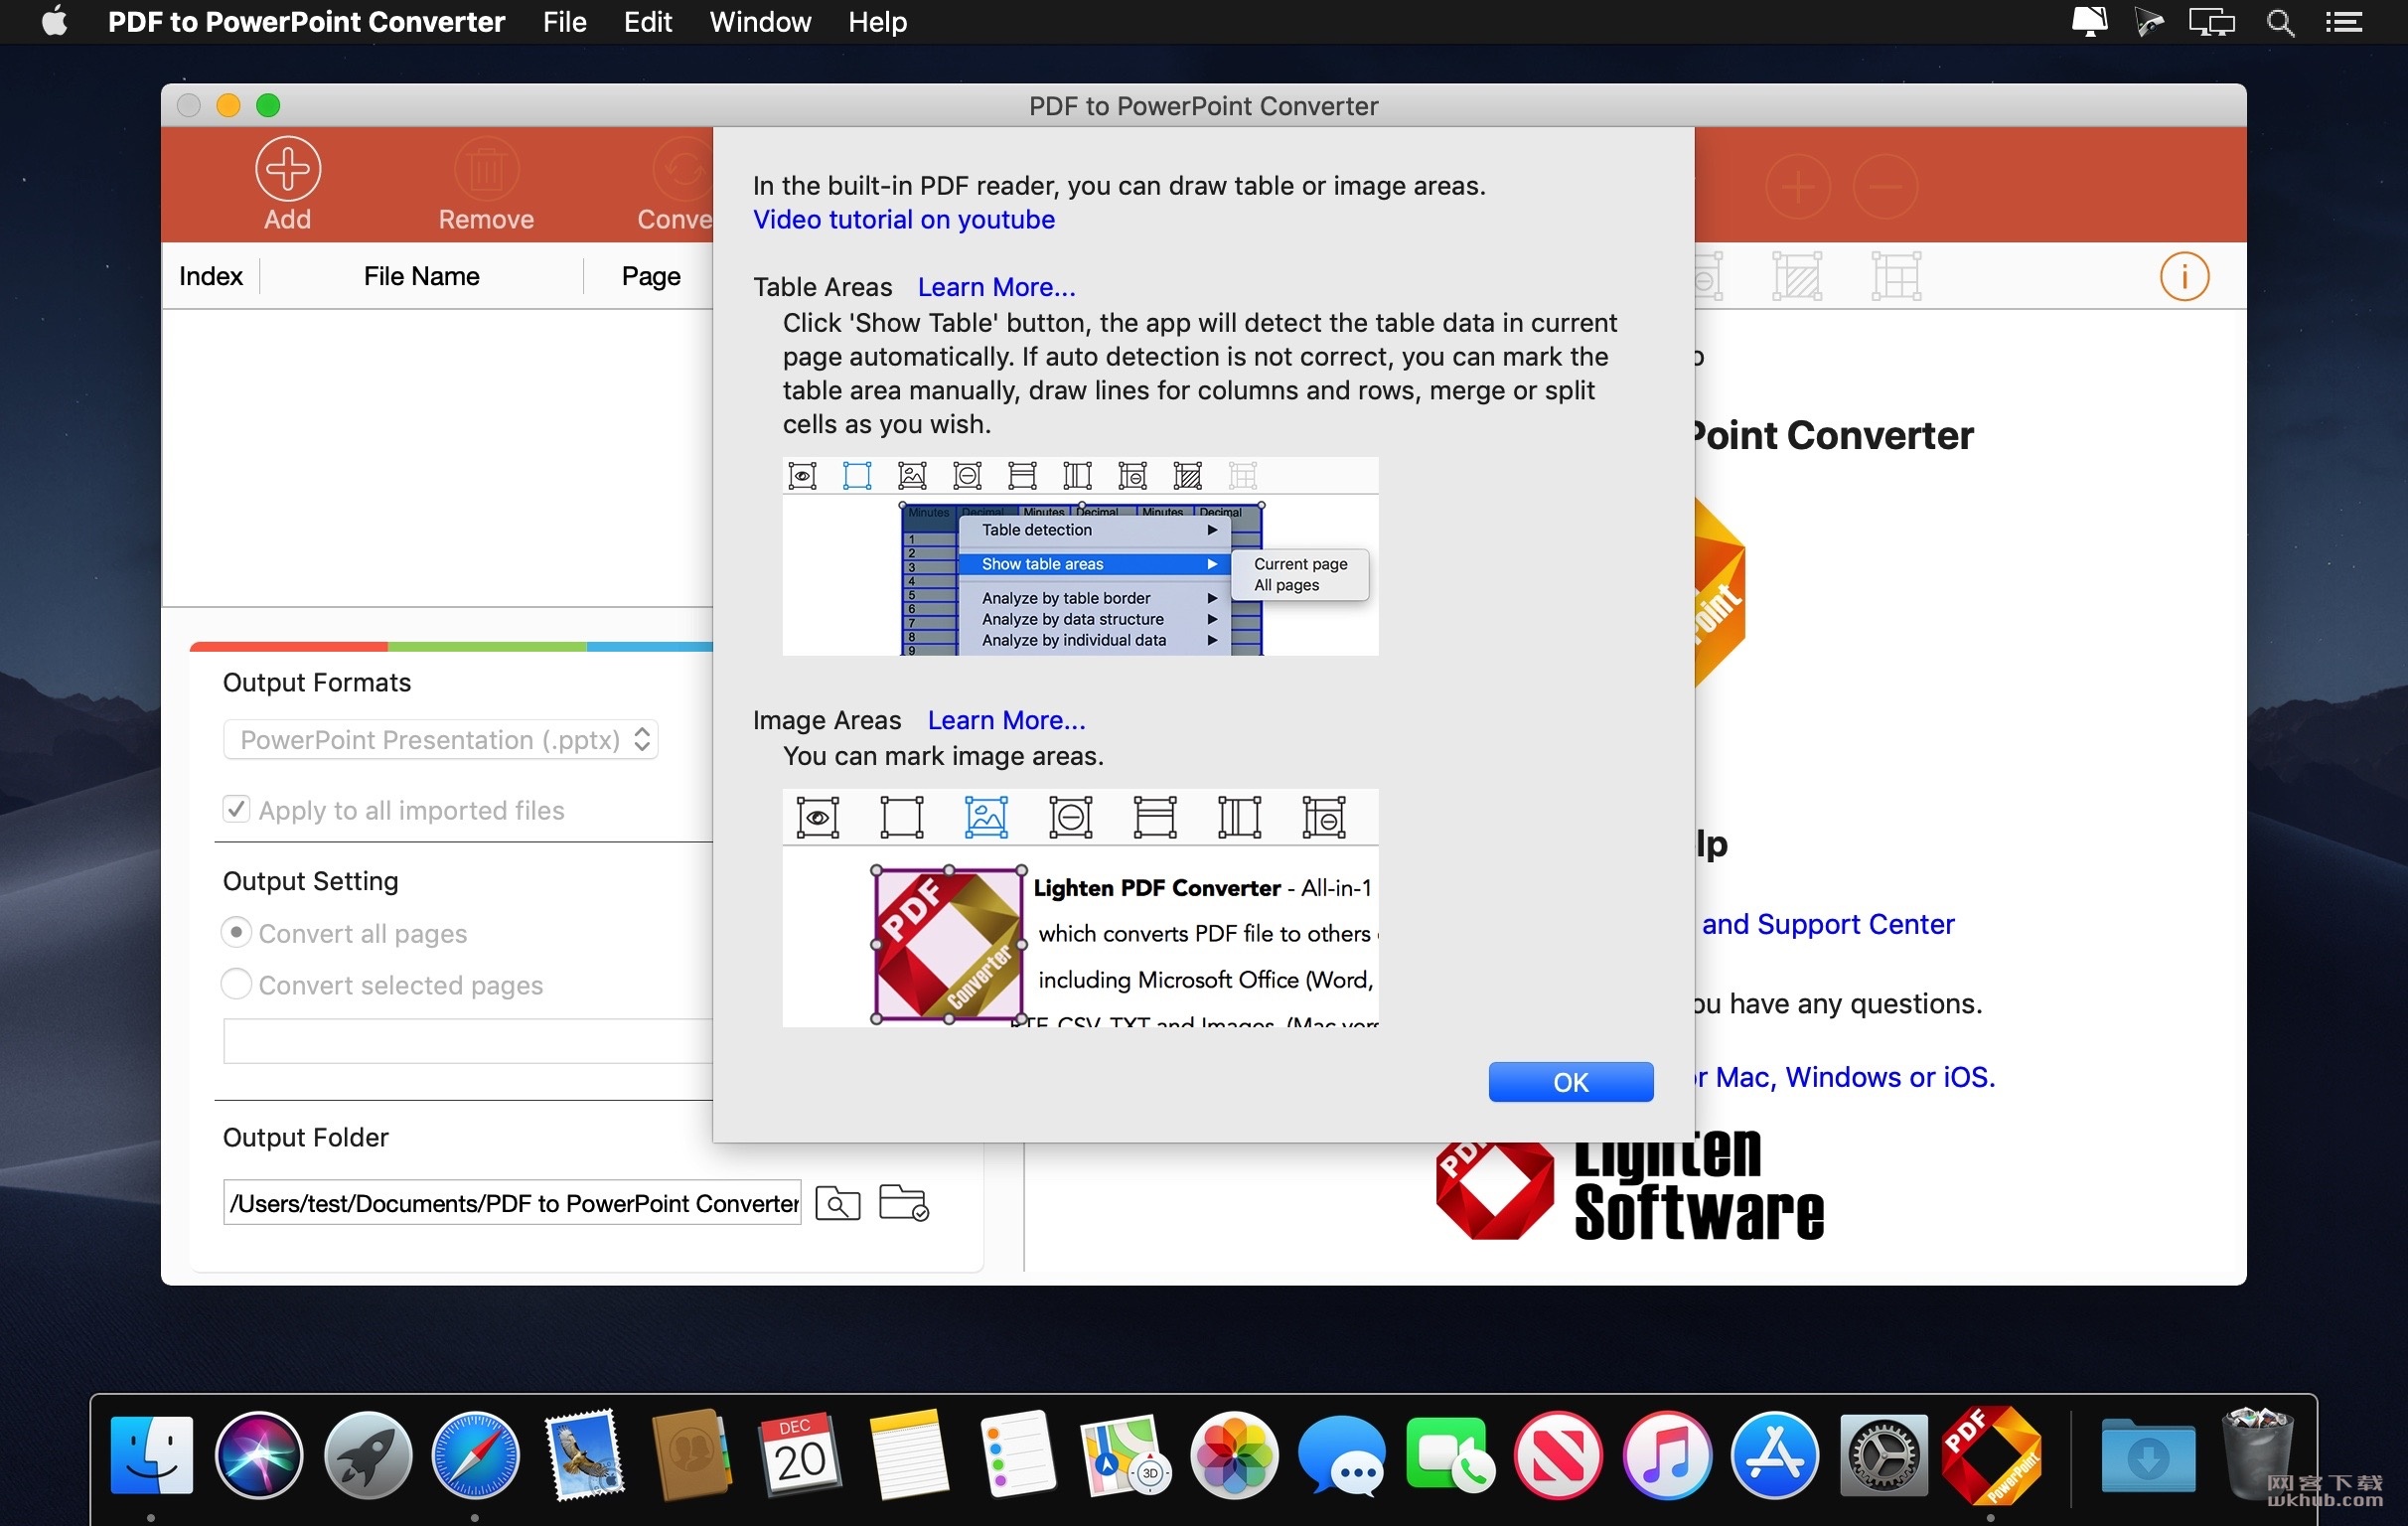Viewport: 2408px width, 1526px height.
Task: Open Contacts from the dock
Action: tap(691, 1455)
